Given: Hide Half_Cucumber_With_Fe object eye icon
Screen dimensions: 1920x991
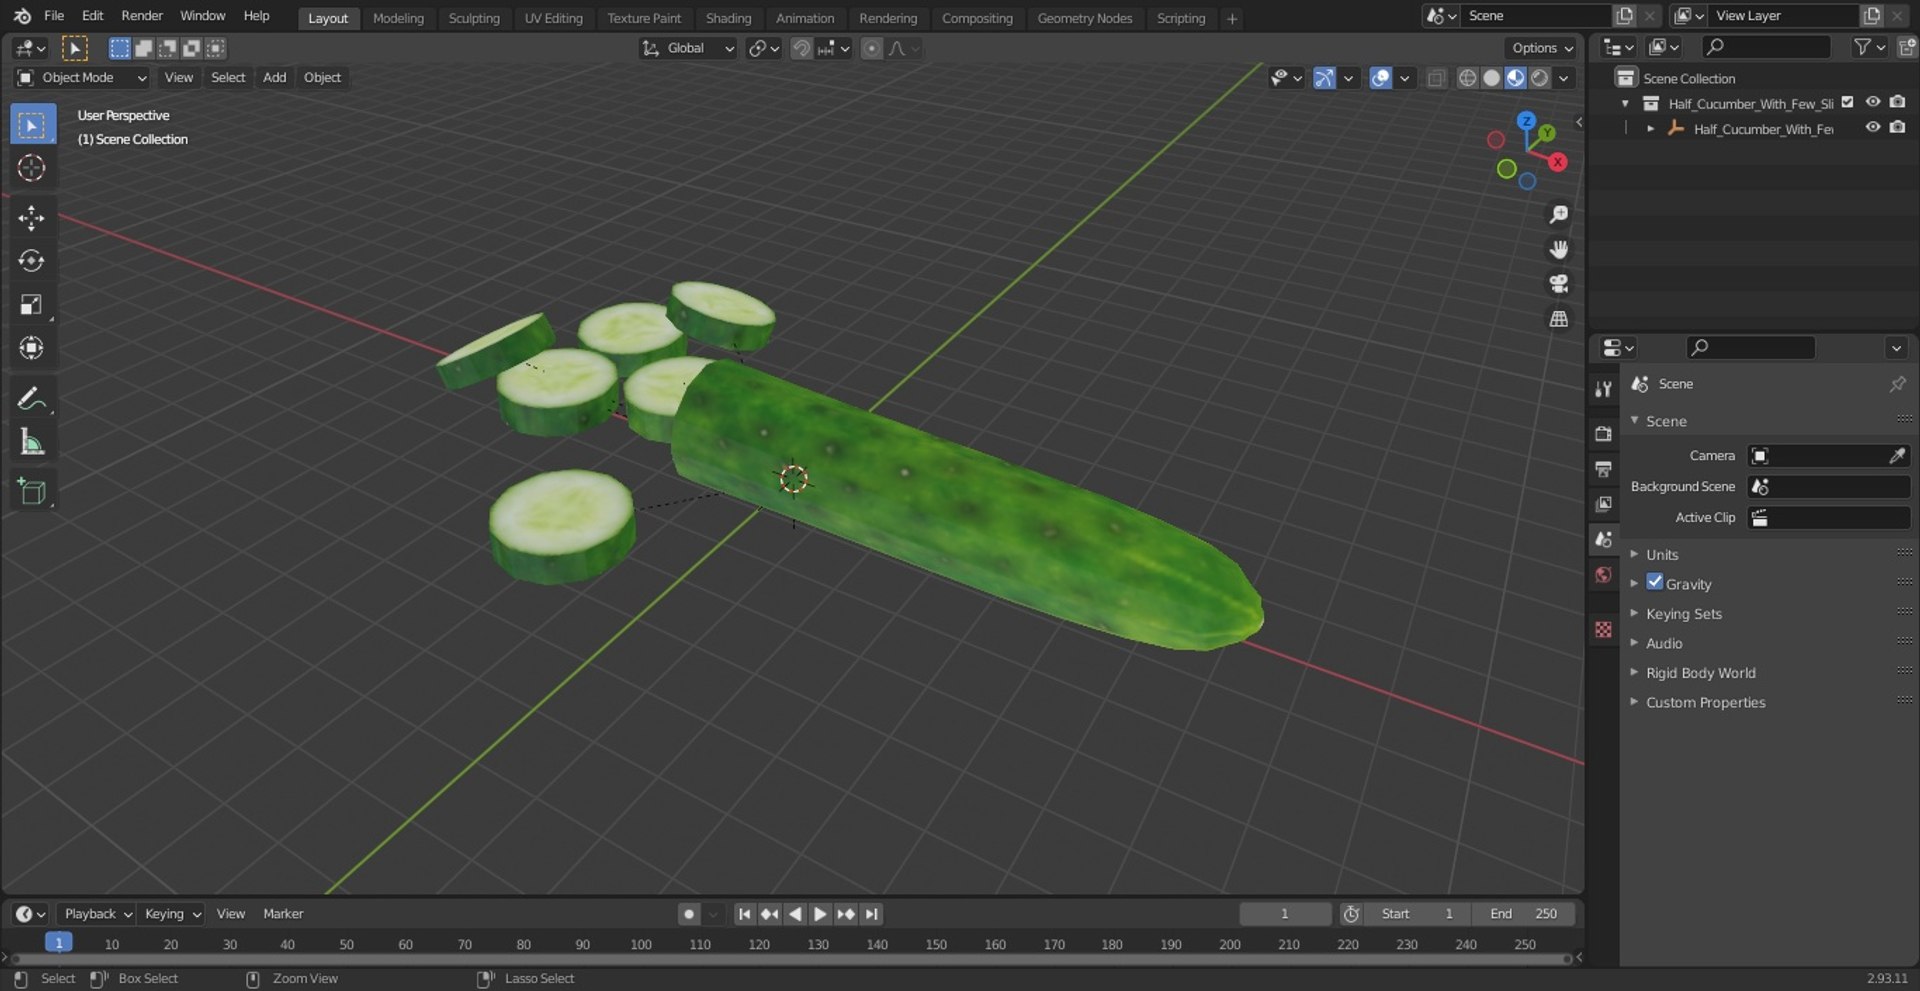Looking at the screenshot, I should click(x=1873, y=128).
